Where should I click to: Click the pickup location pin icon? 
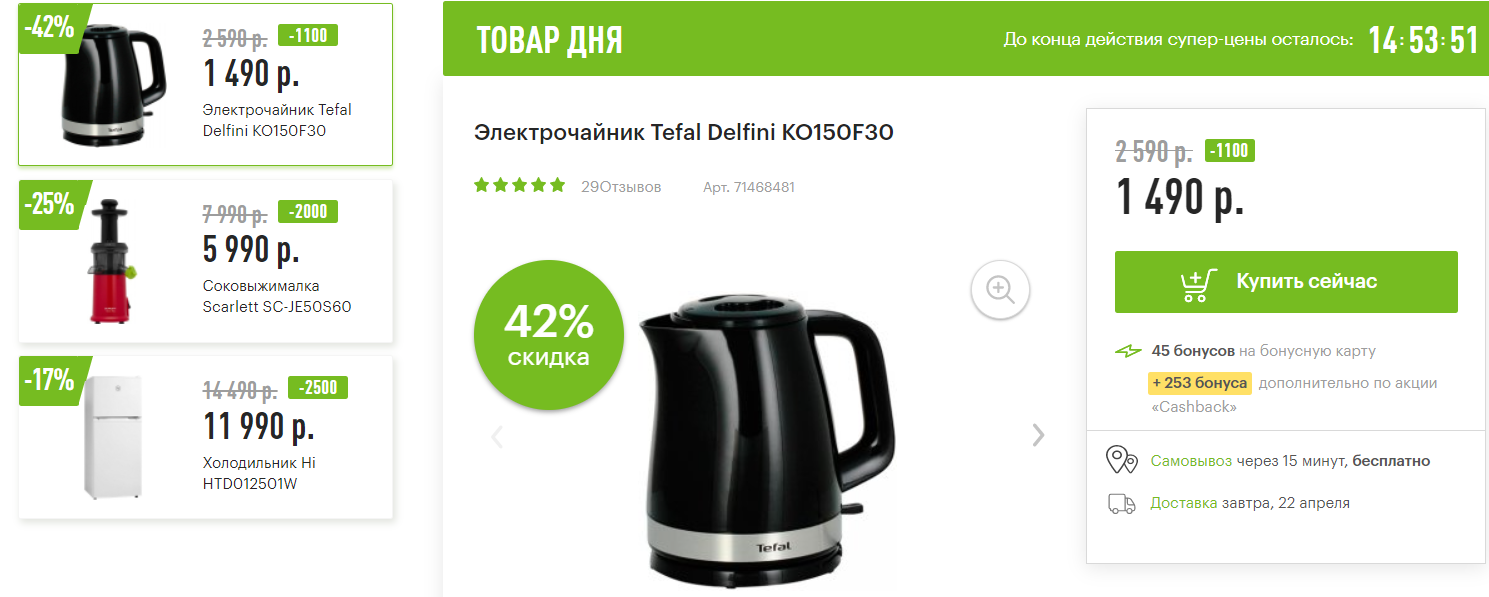pos(1121,460)
